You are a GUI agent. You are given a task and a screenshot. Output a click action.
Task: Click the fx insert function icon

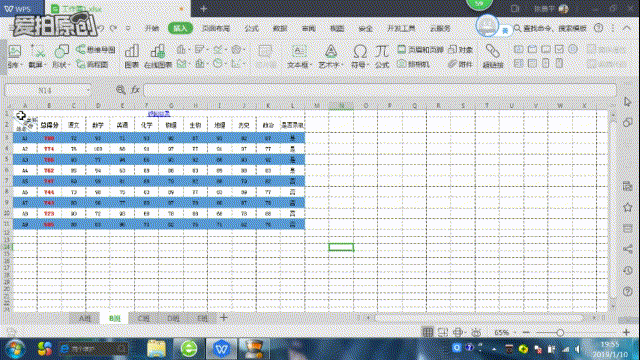pos(135,90)
